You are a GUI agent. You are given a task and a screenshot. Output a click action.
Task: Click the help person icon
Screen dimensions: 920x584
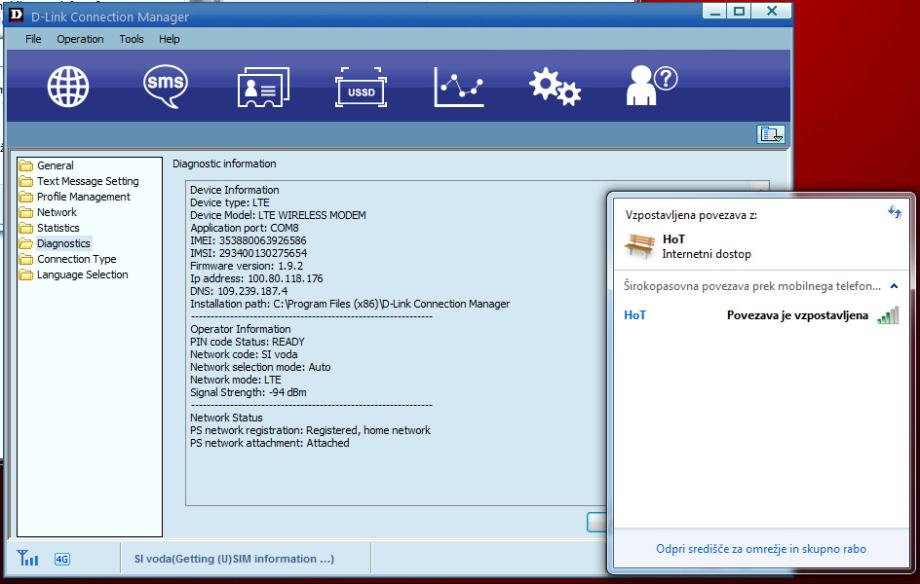648,89
